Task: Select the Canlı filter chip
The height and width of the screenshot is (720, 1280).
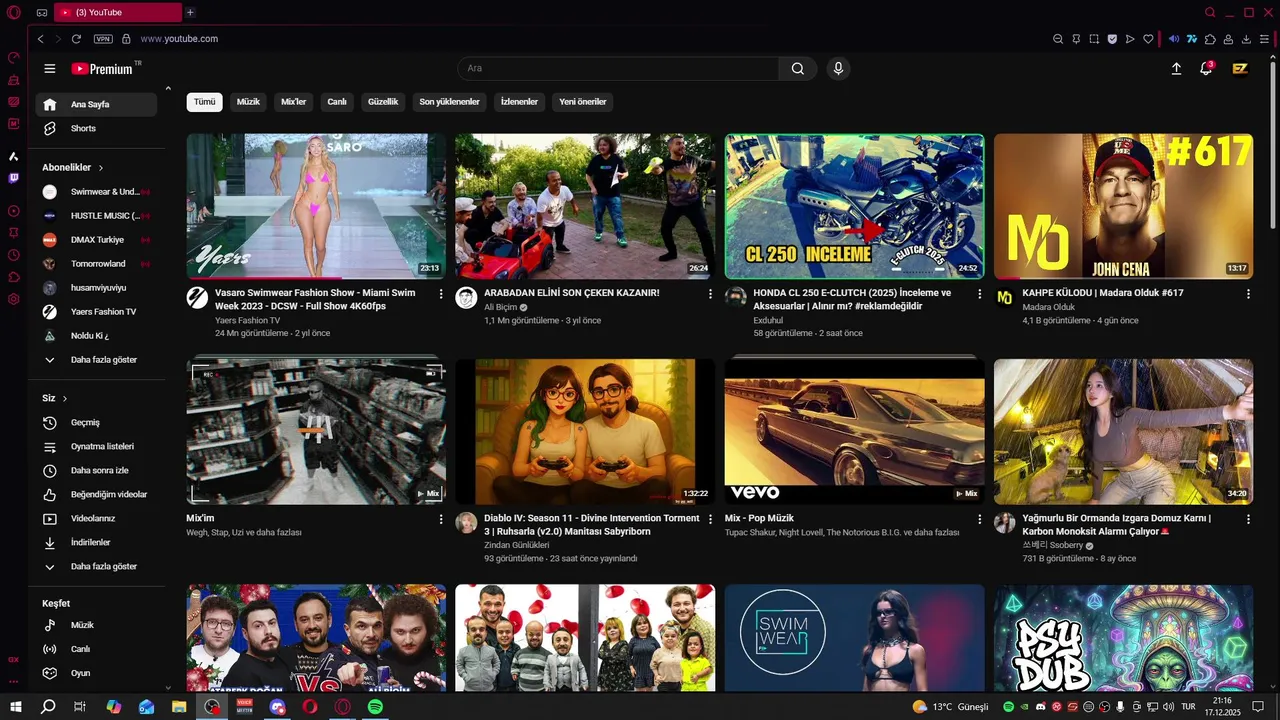Action: [337, 102]
